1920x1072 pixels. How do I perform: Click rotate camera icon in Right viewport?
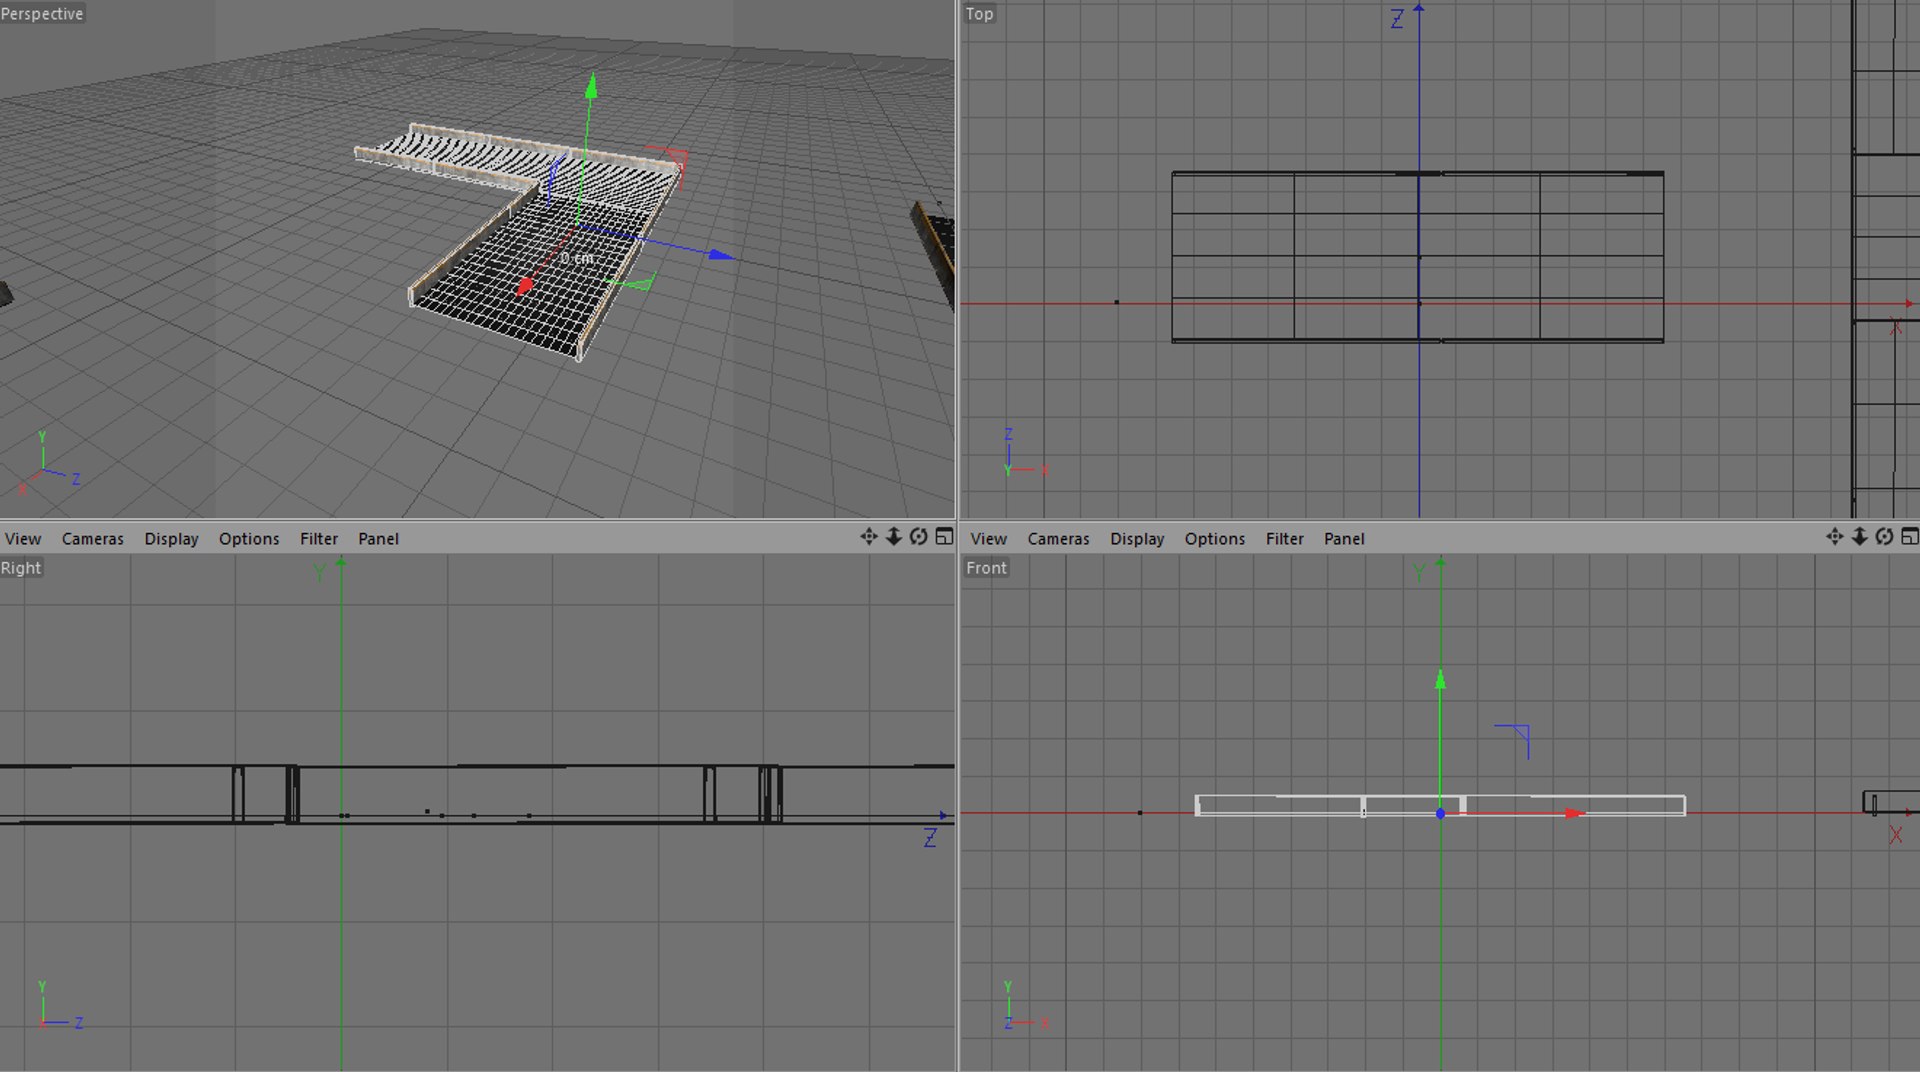click(x=918, y=537)
